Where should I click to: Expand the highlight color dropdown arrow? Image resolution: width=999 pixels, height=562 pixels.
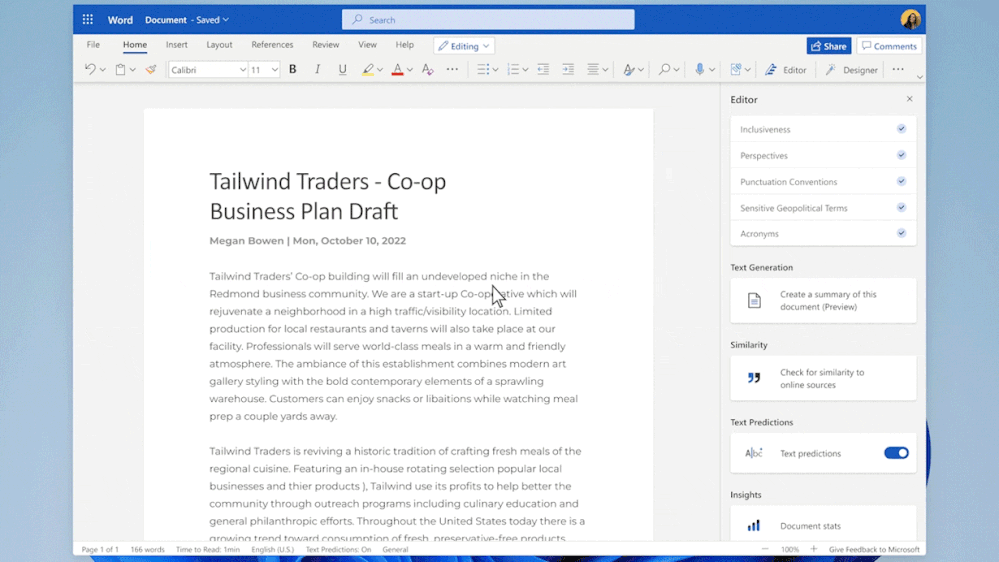(380, 70)
